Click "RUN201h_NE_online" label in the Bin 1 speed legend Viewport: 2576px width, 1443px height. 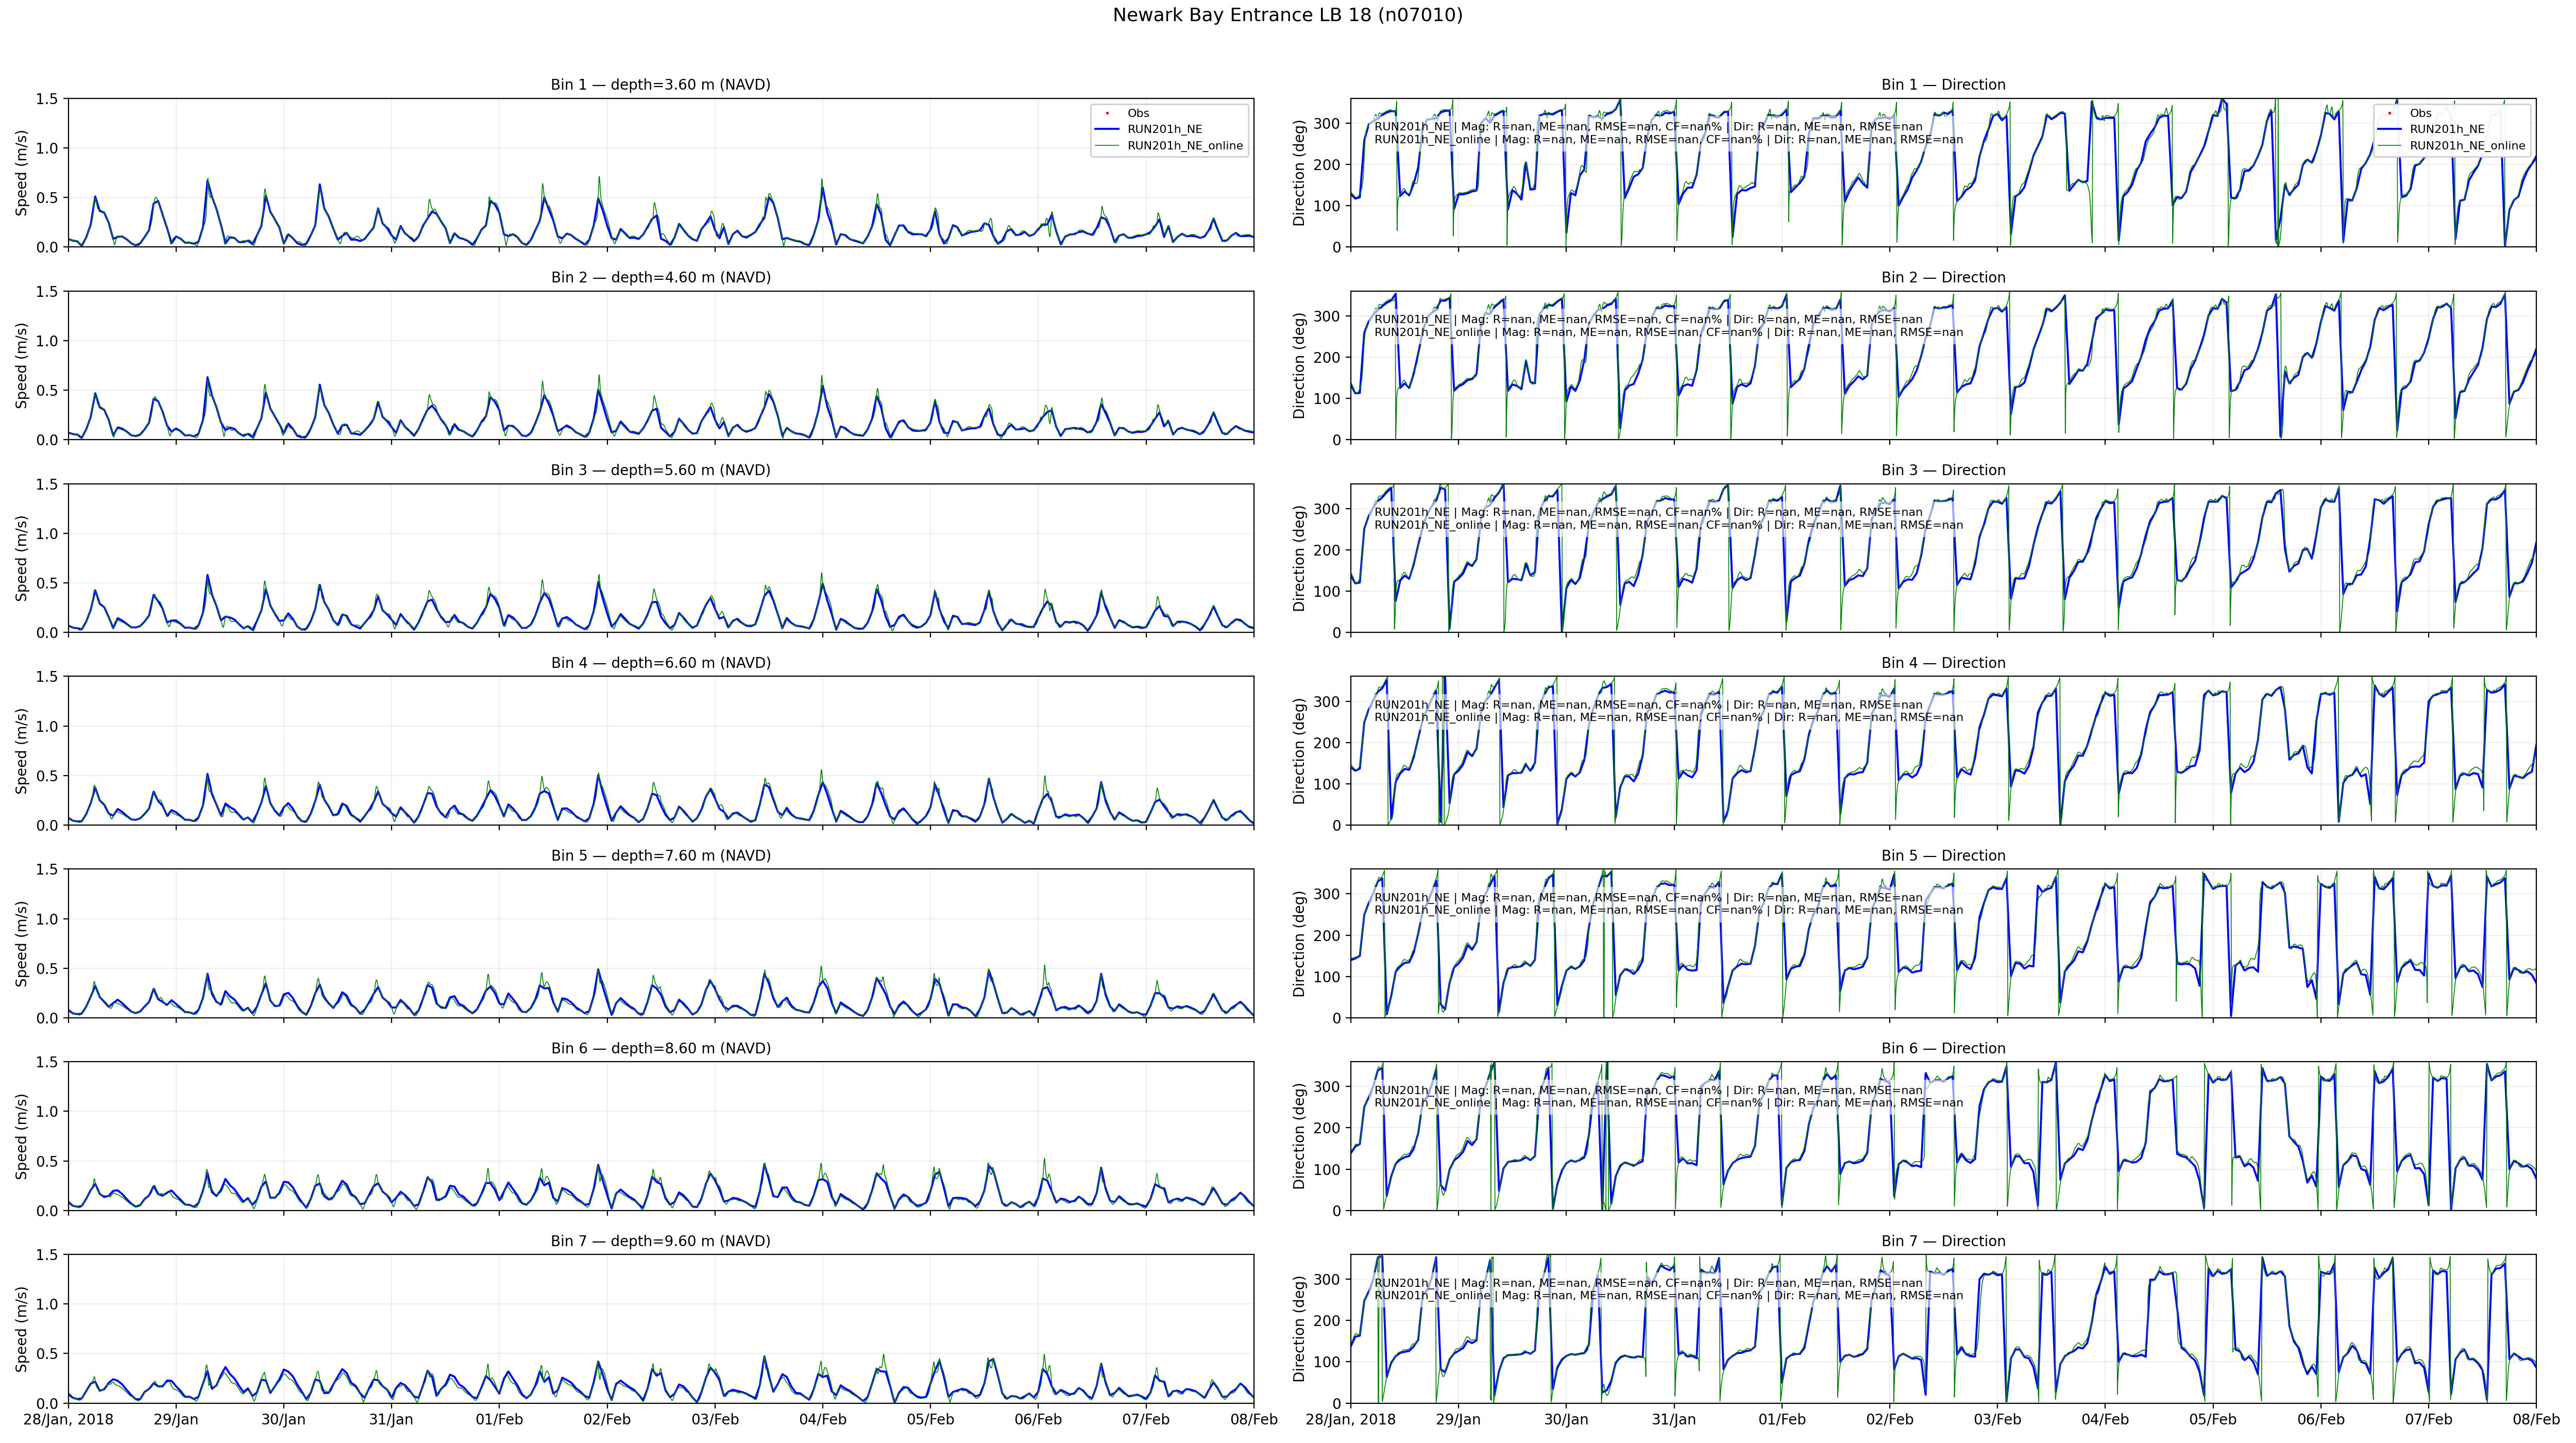1185,145
